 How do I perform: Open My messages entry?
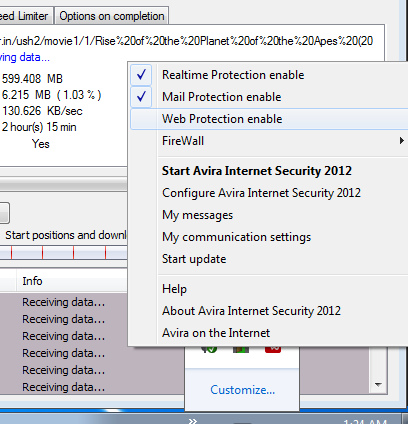coord(197,215)
